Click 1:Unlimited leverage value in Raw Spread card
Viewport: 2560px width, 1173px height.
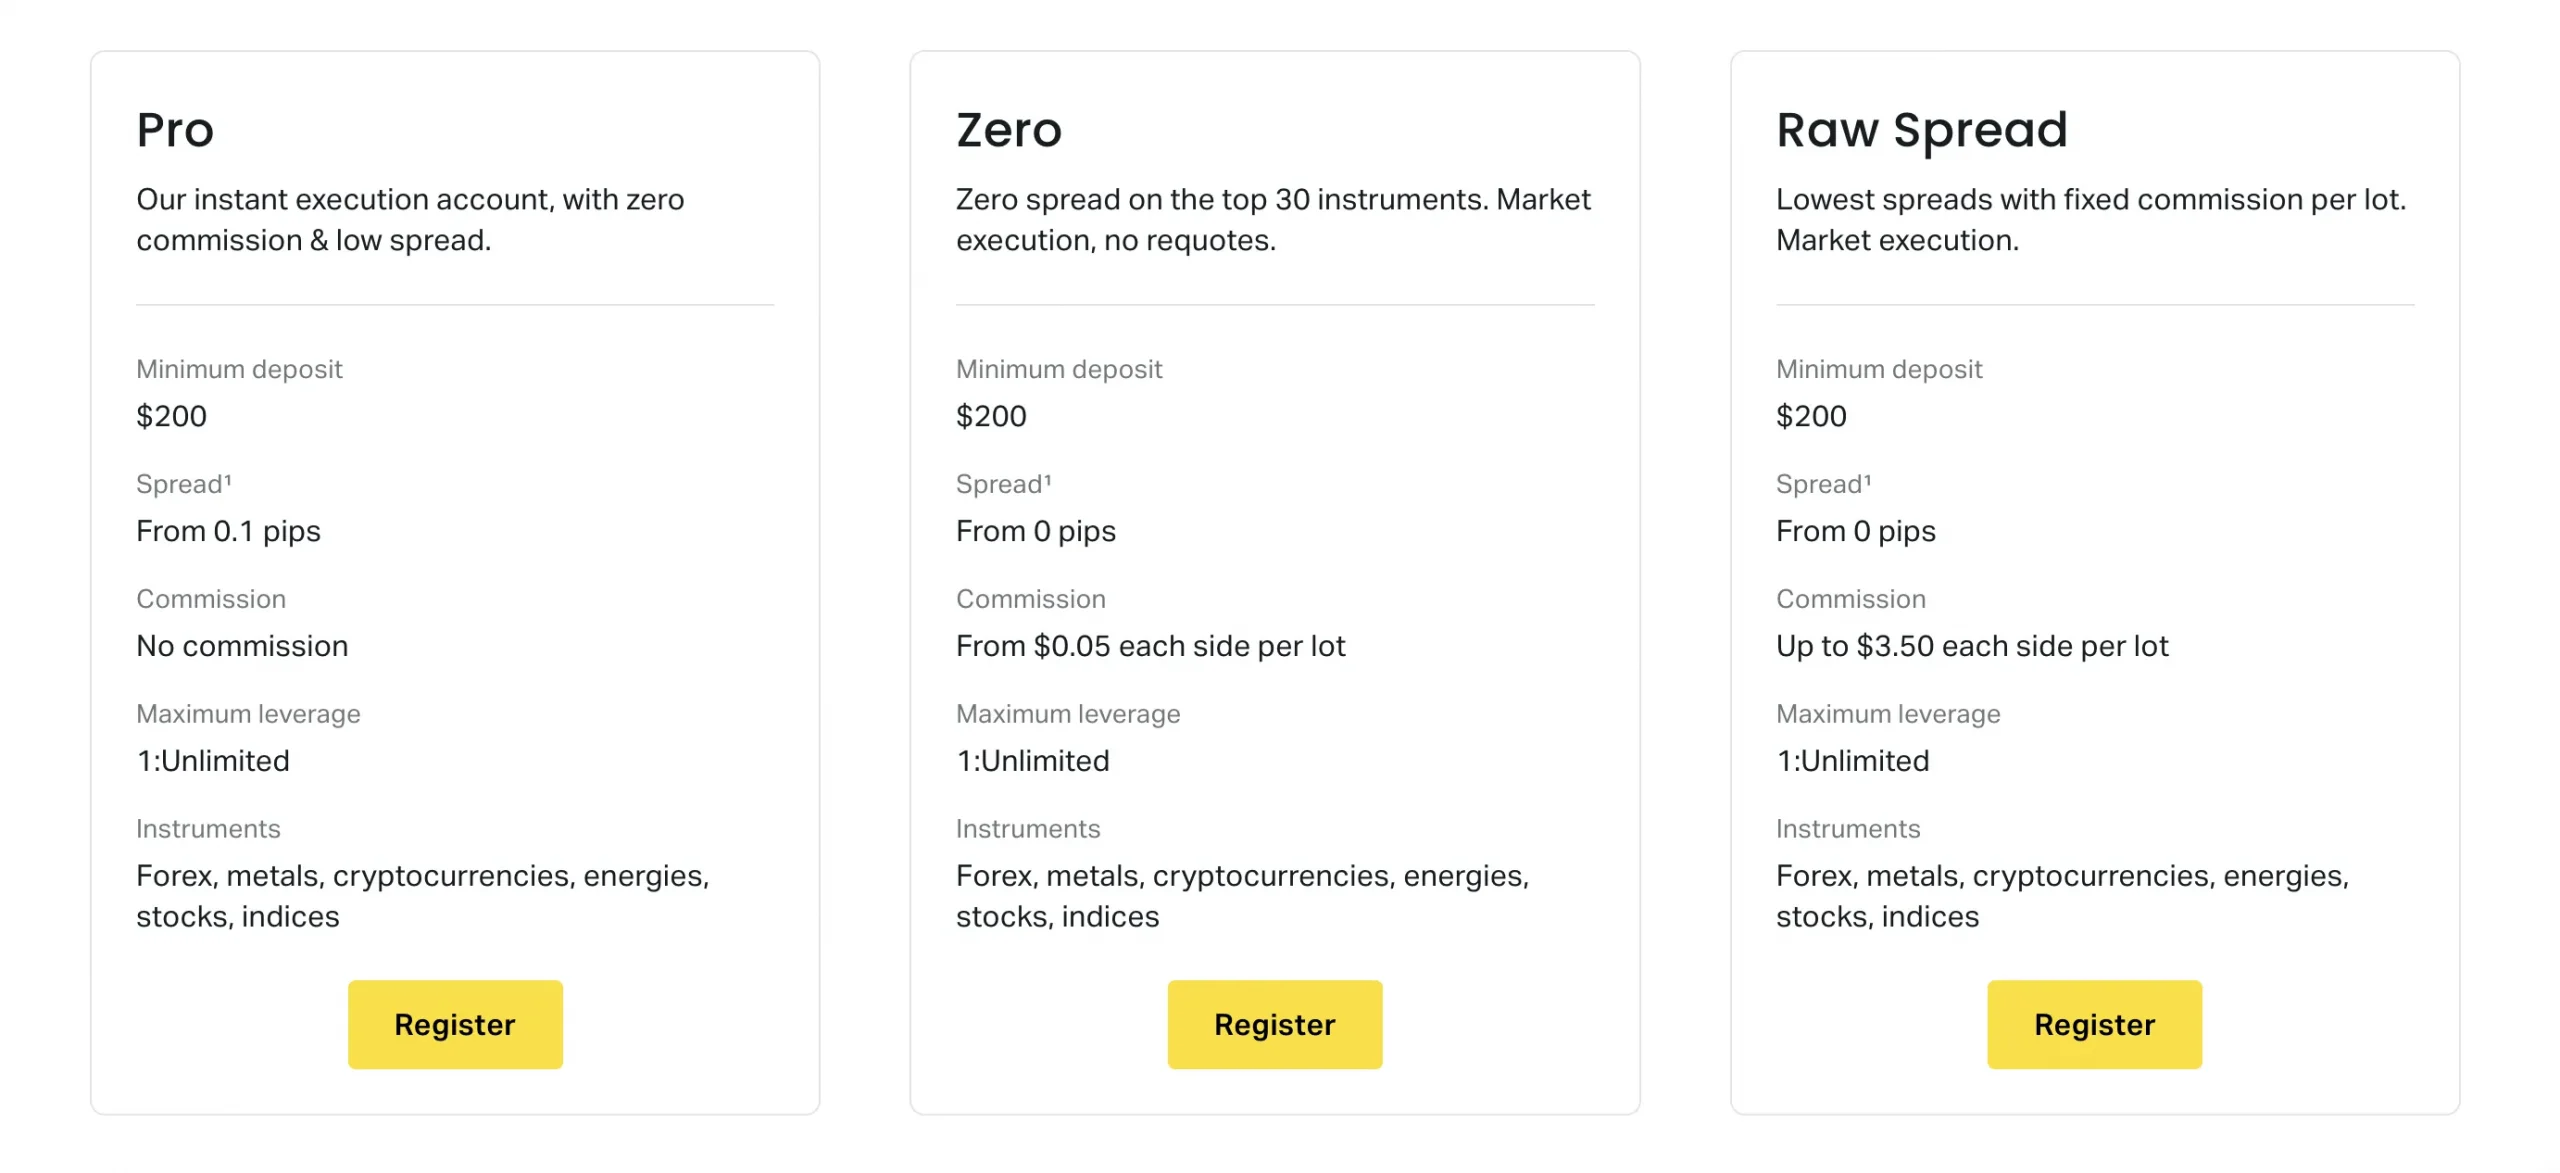click(x=1852, y=761)
